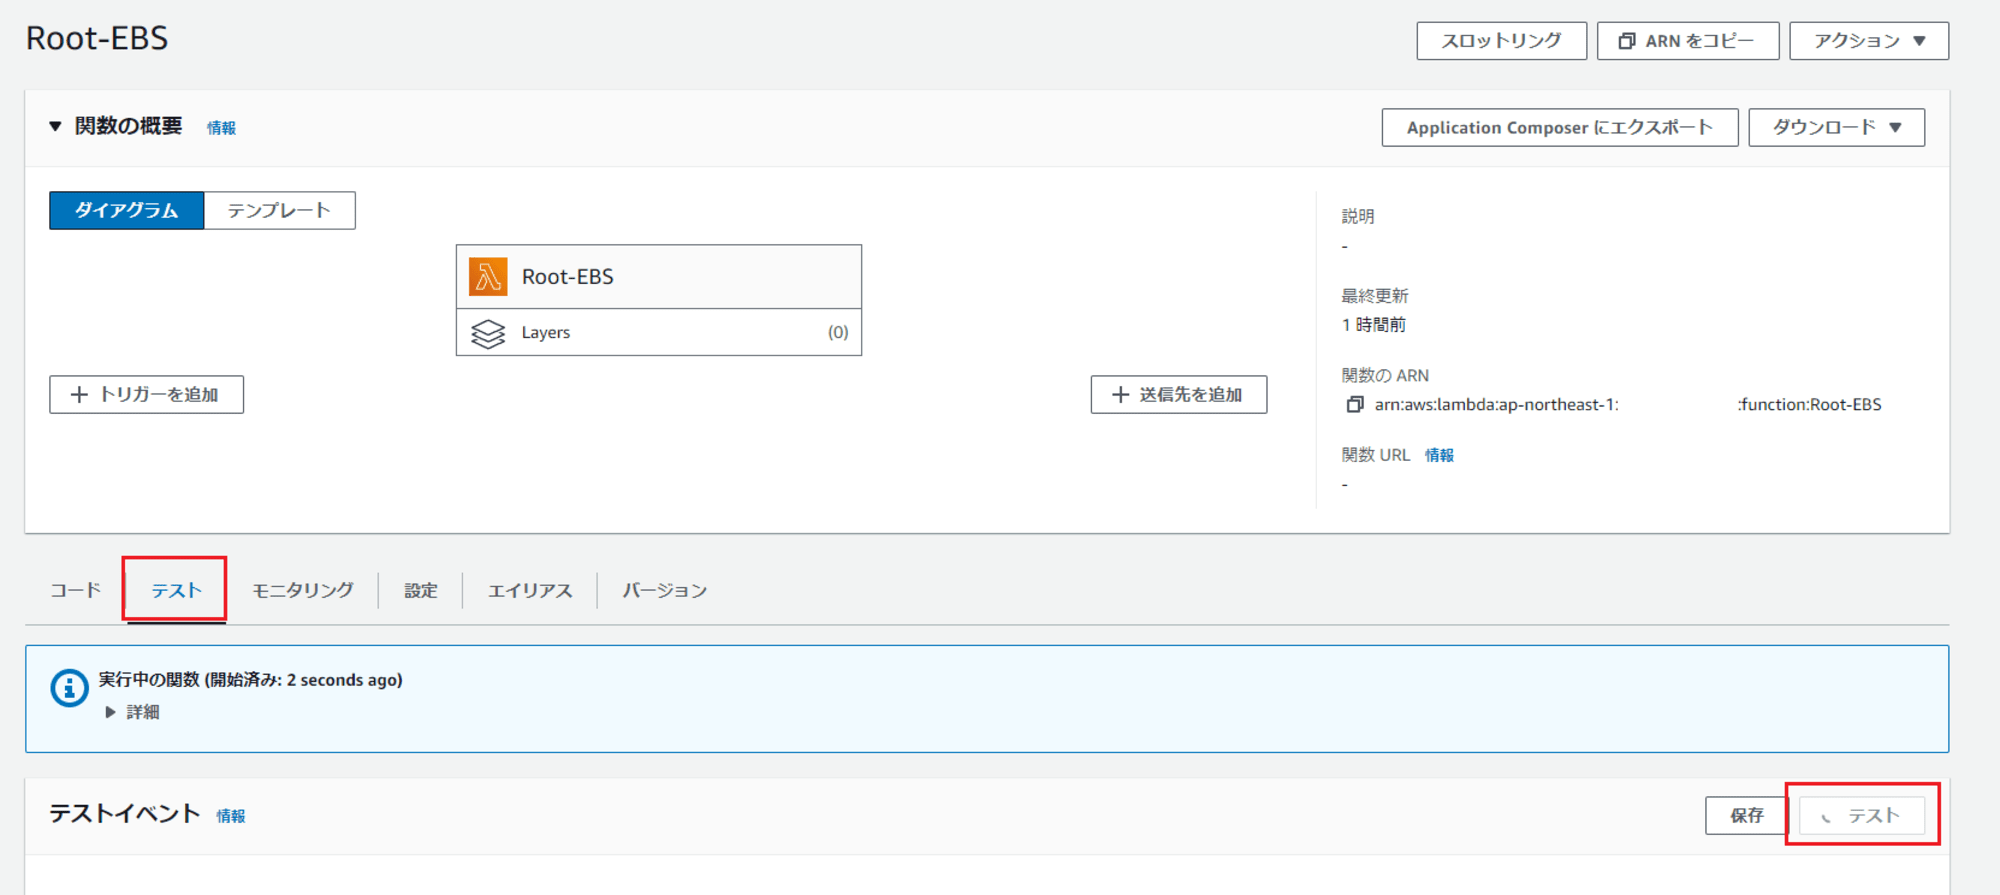This screenshot has height=895, width=2000.
Task: Click トリガーを追加 button
Action: [x=146, y=395]
